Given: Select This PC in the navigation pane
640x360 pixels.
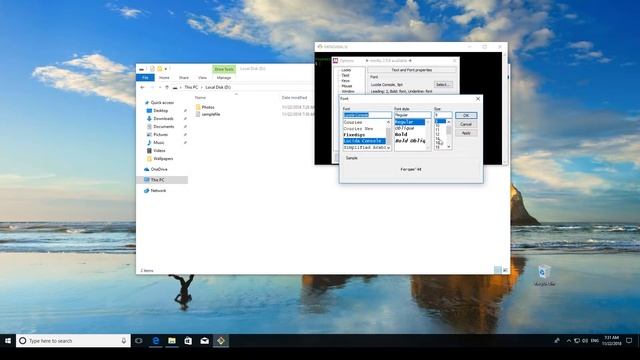Looking at the screenshot, I should (x=162, y=180).
